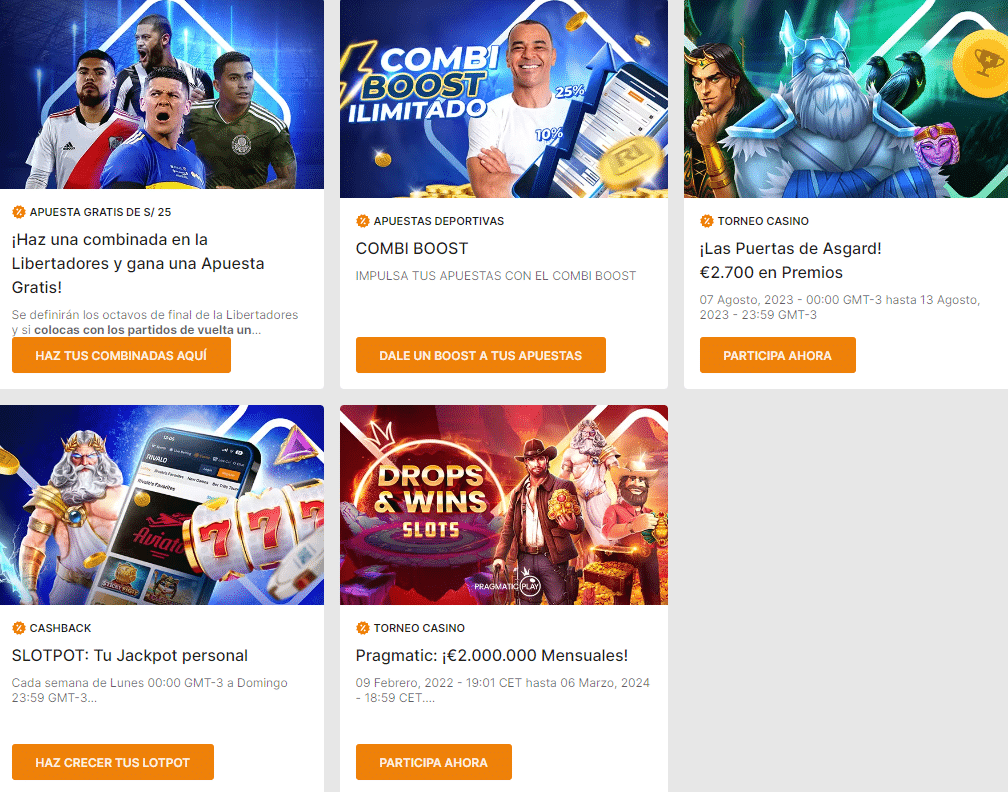This screenshot has height=792, width=1008.
Task: Open the Slotpot Aviator phone banner image
Action: [162, 505]
